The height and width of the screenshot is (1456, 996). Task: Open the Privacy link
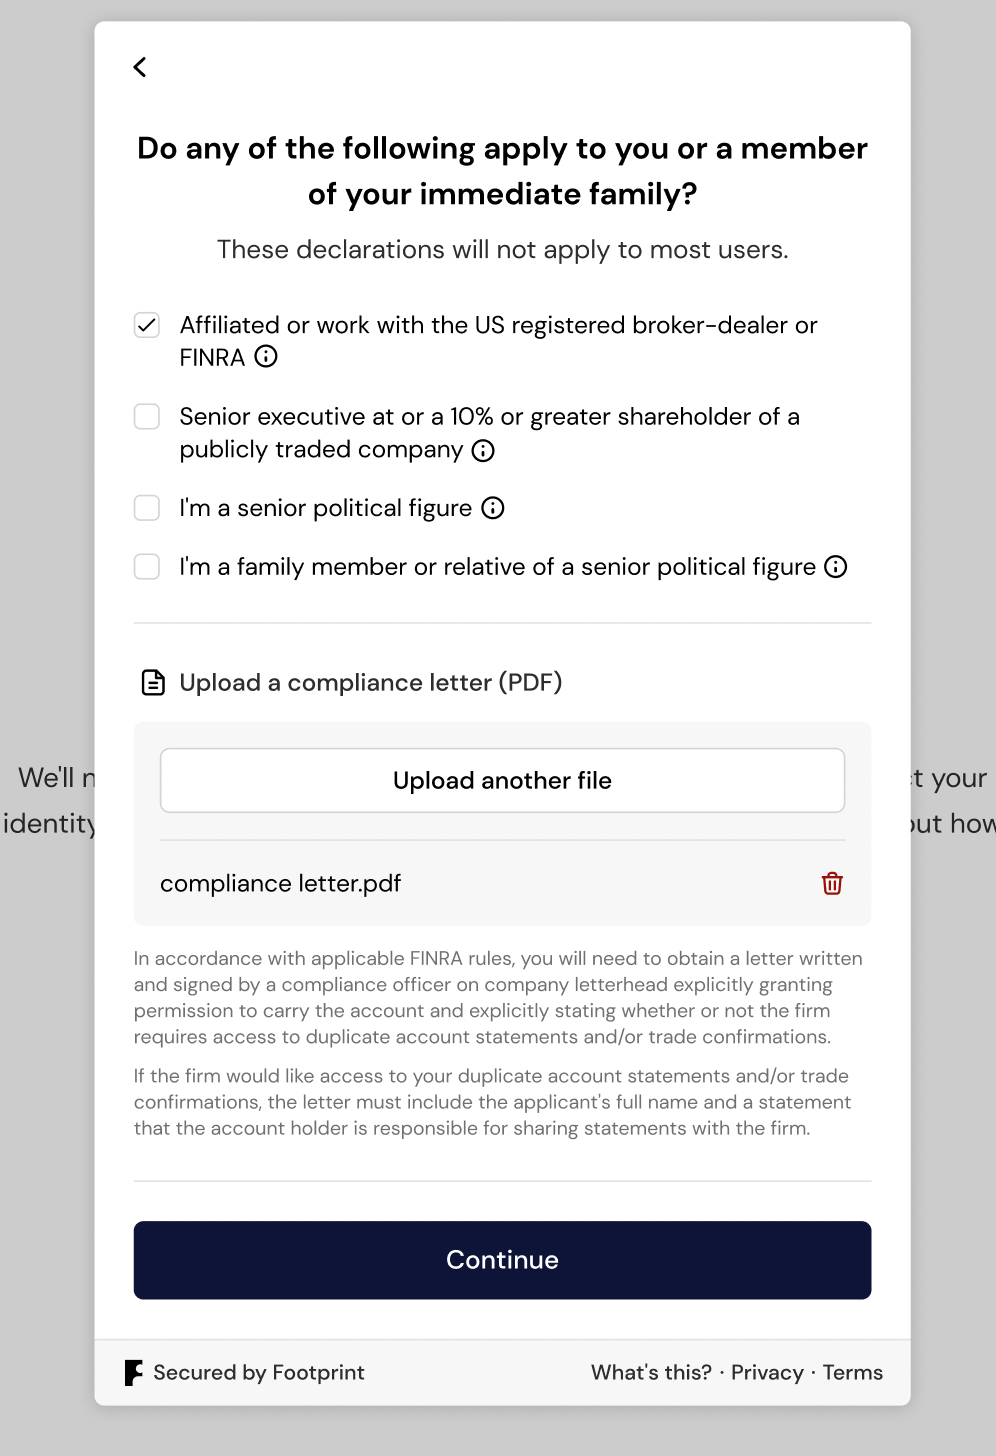click(767, 1372)
